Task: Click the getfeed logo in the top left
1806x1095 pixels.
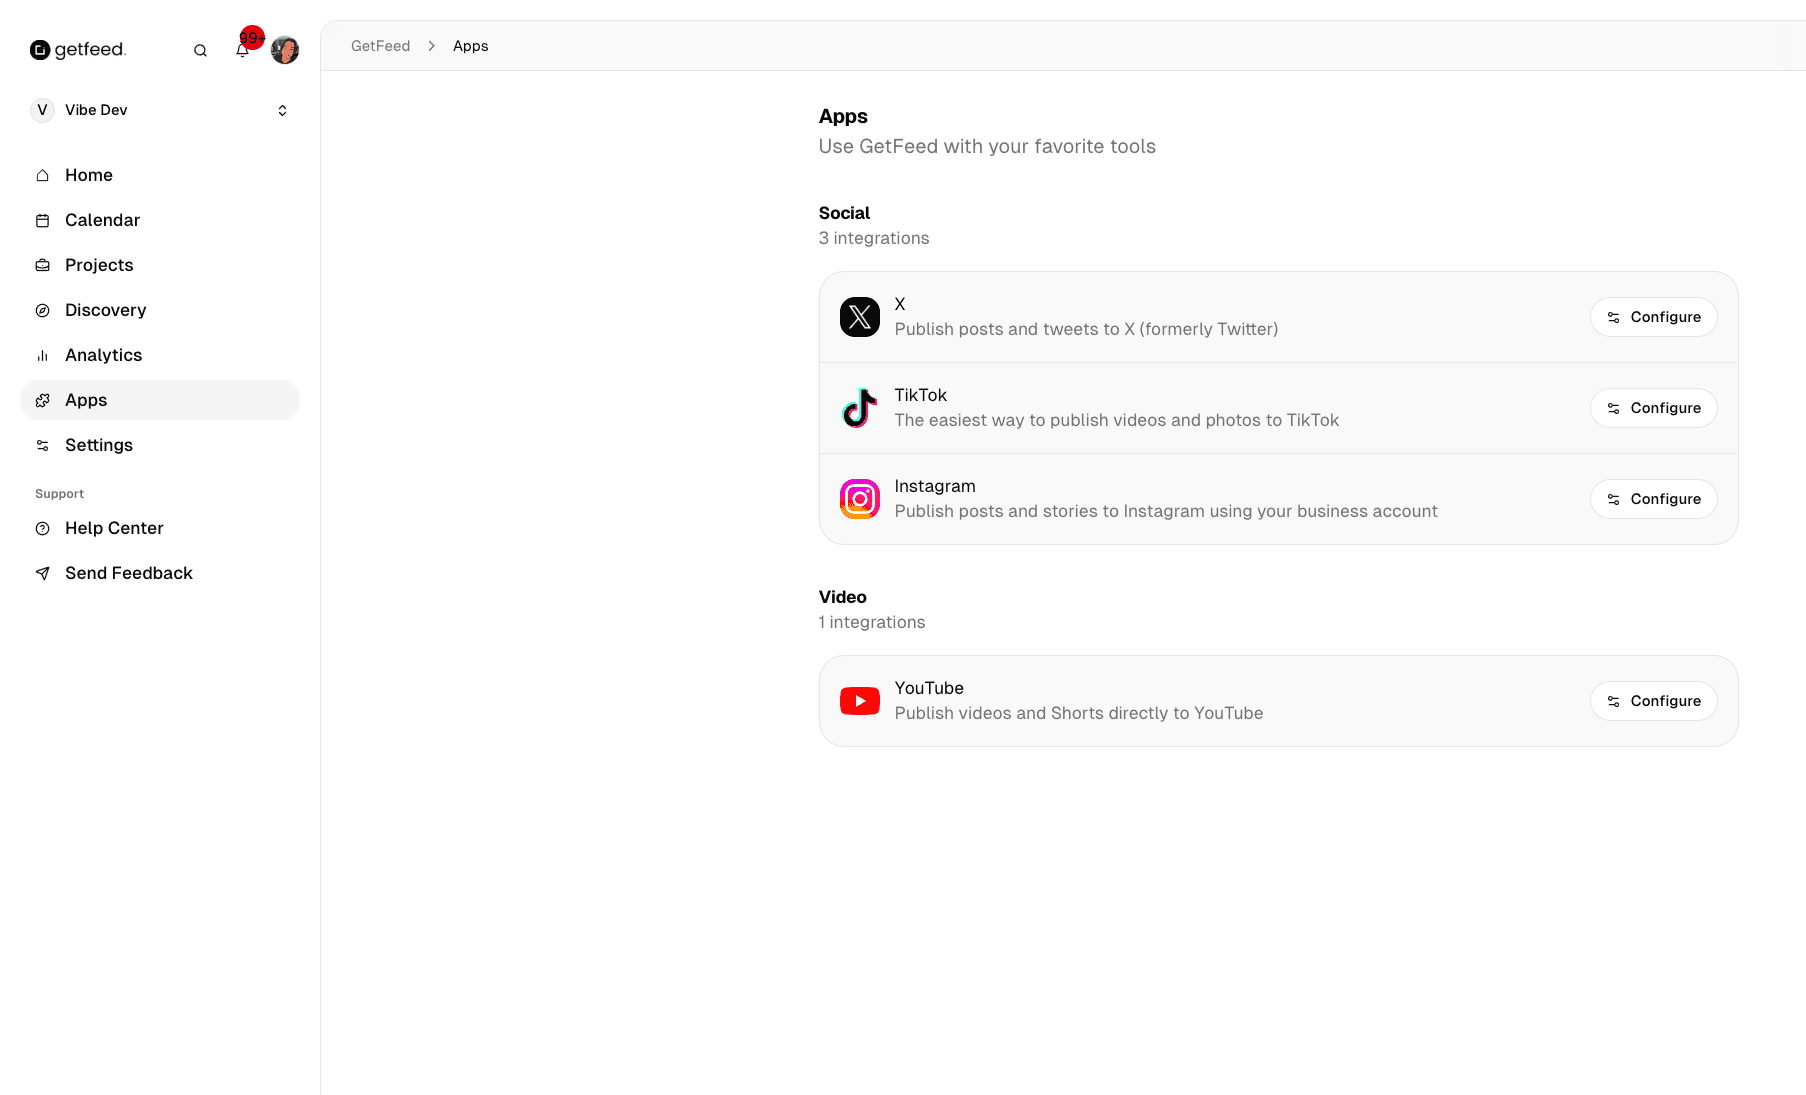Action: (79, 49)
